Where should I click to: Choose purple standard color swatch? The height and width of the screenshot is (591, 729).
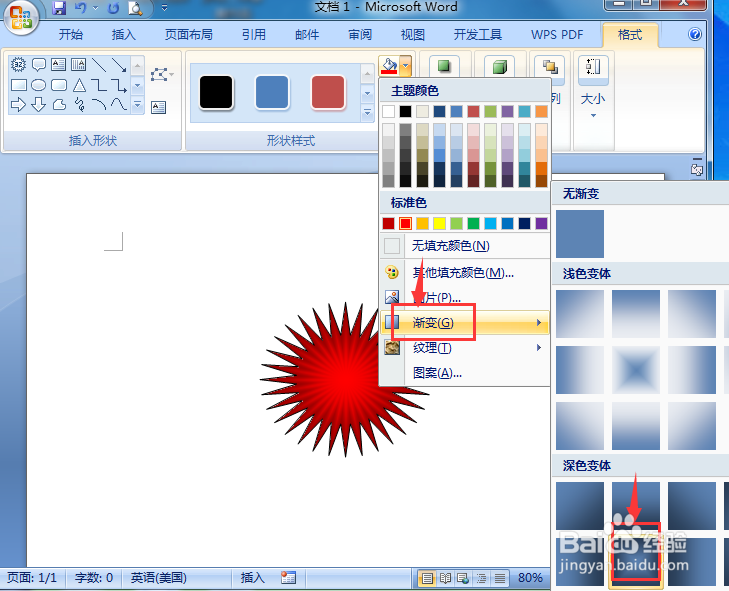click(x=541, y=224)
